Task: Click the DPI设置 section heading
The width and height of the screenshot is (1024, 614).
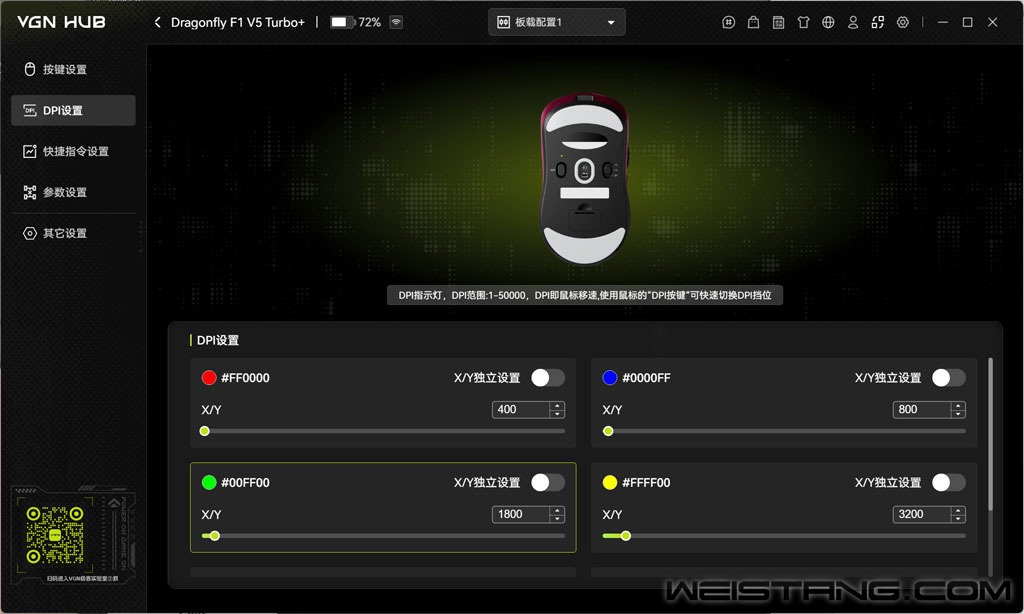Action: tap(217, 340)
